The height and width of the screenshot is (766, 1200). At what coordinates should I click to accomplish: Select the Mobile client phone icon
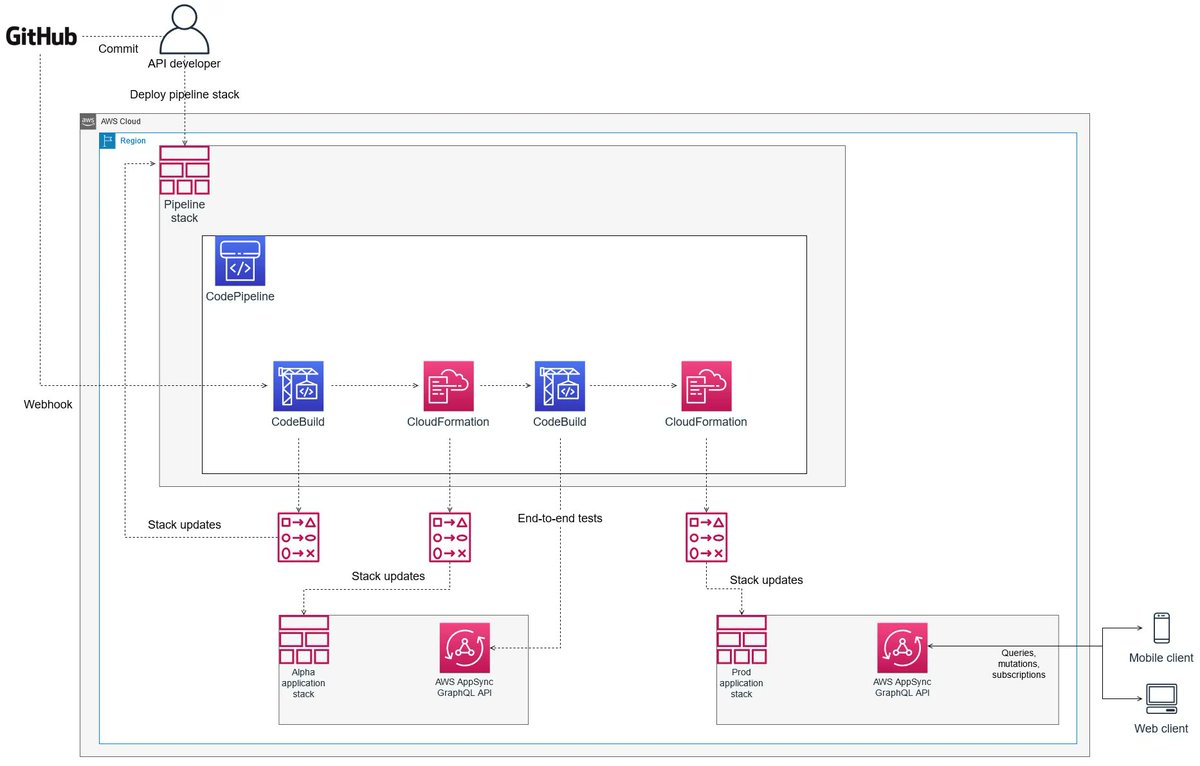click(1161, 628)
